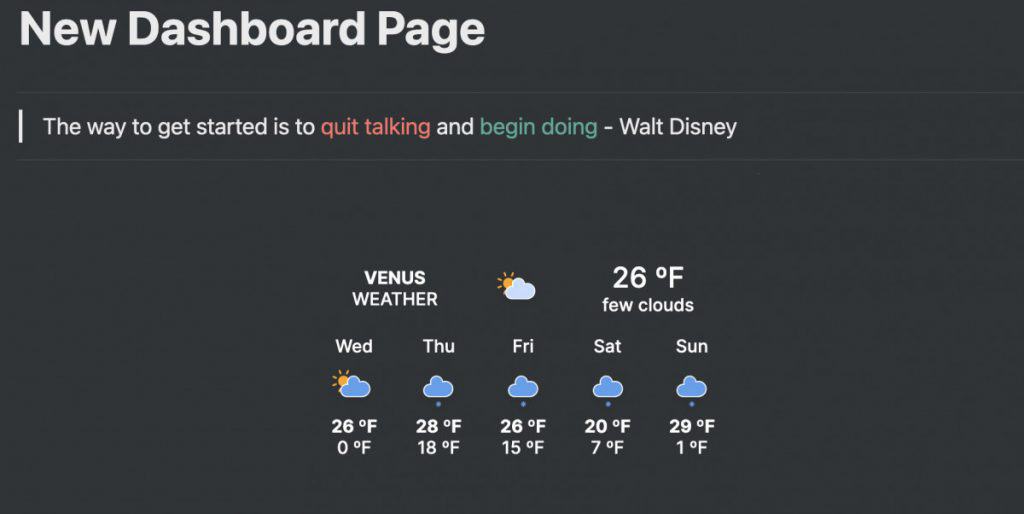Click Thursday's snow cloud icon
The width and height of the screenshot is (1024, 514).
click(438, 390)
